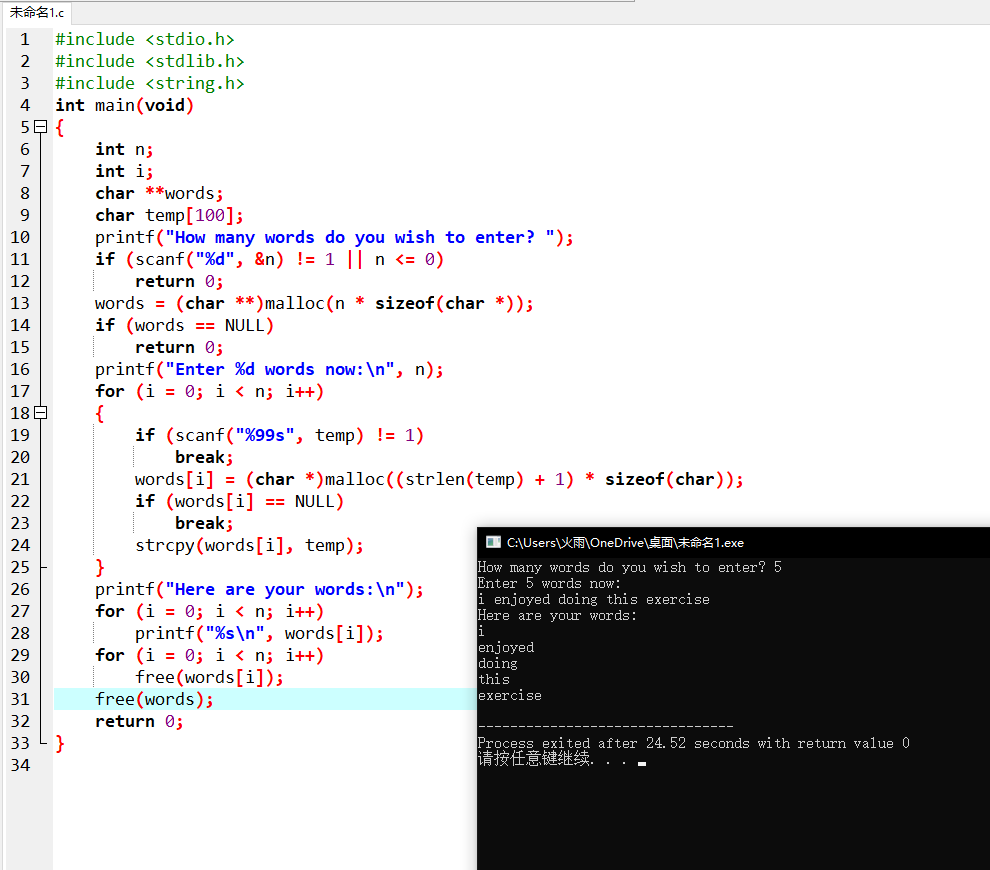Click the words[i] malloc strlen line
990x870 pixels.
pyautogui.click(x=439, y=479)
